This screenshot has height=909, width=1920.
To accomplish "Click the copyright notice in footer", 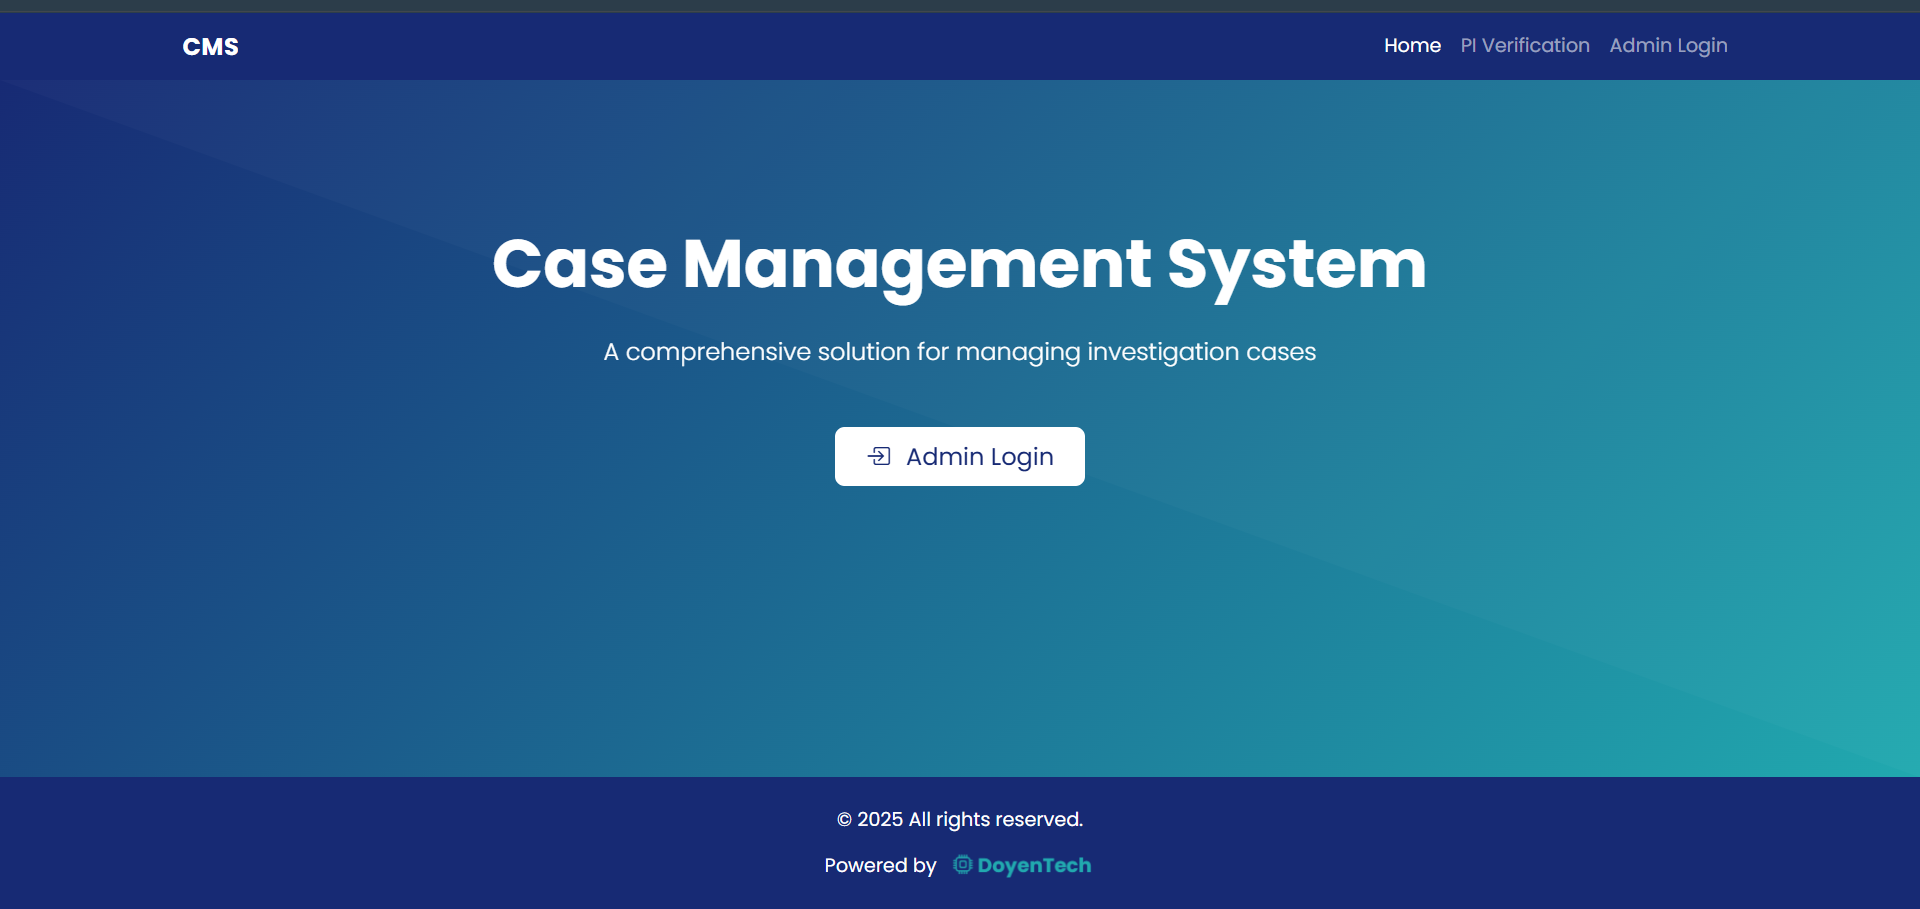I will (959, 819).
